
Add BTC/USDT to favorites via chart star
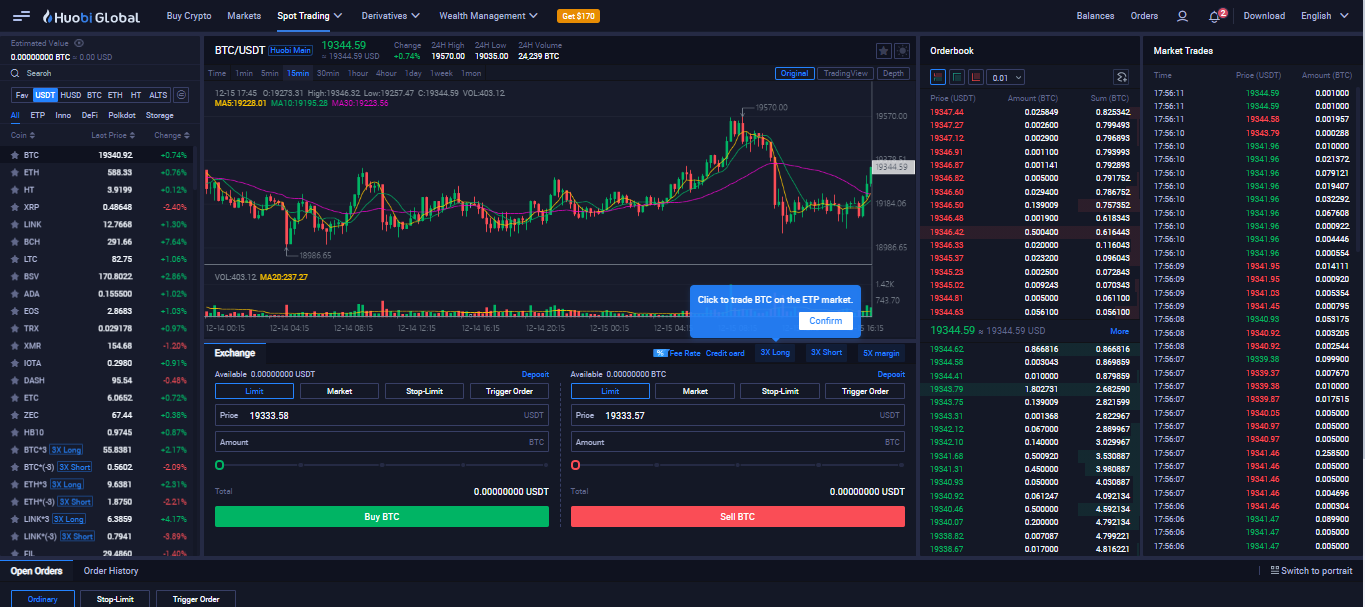coord(883,51)
